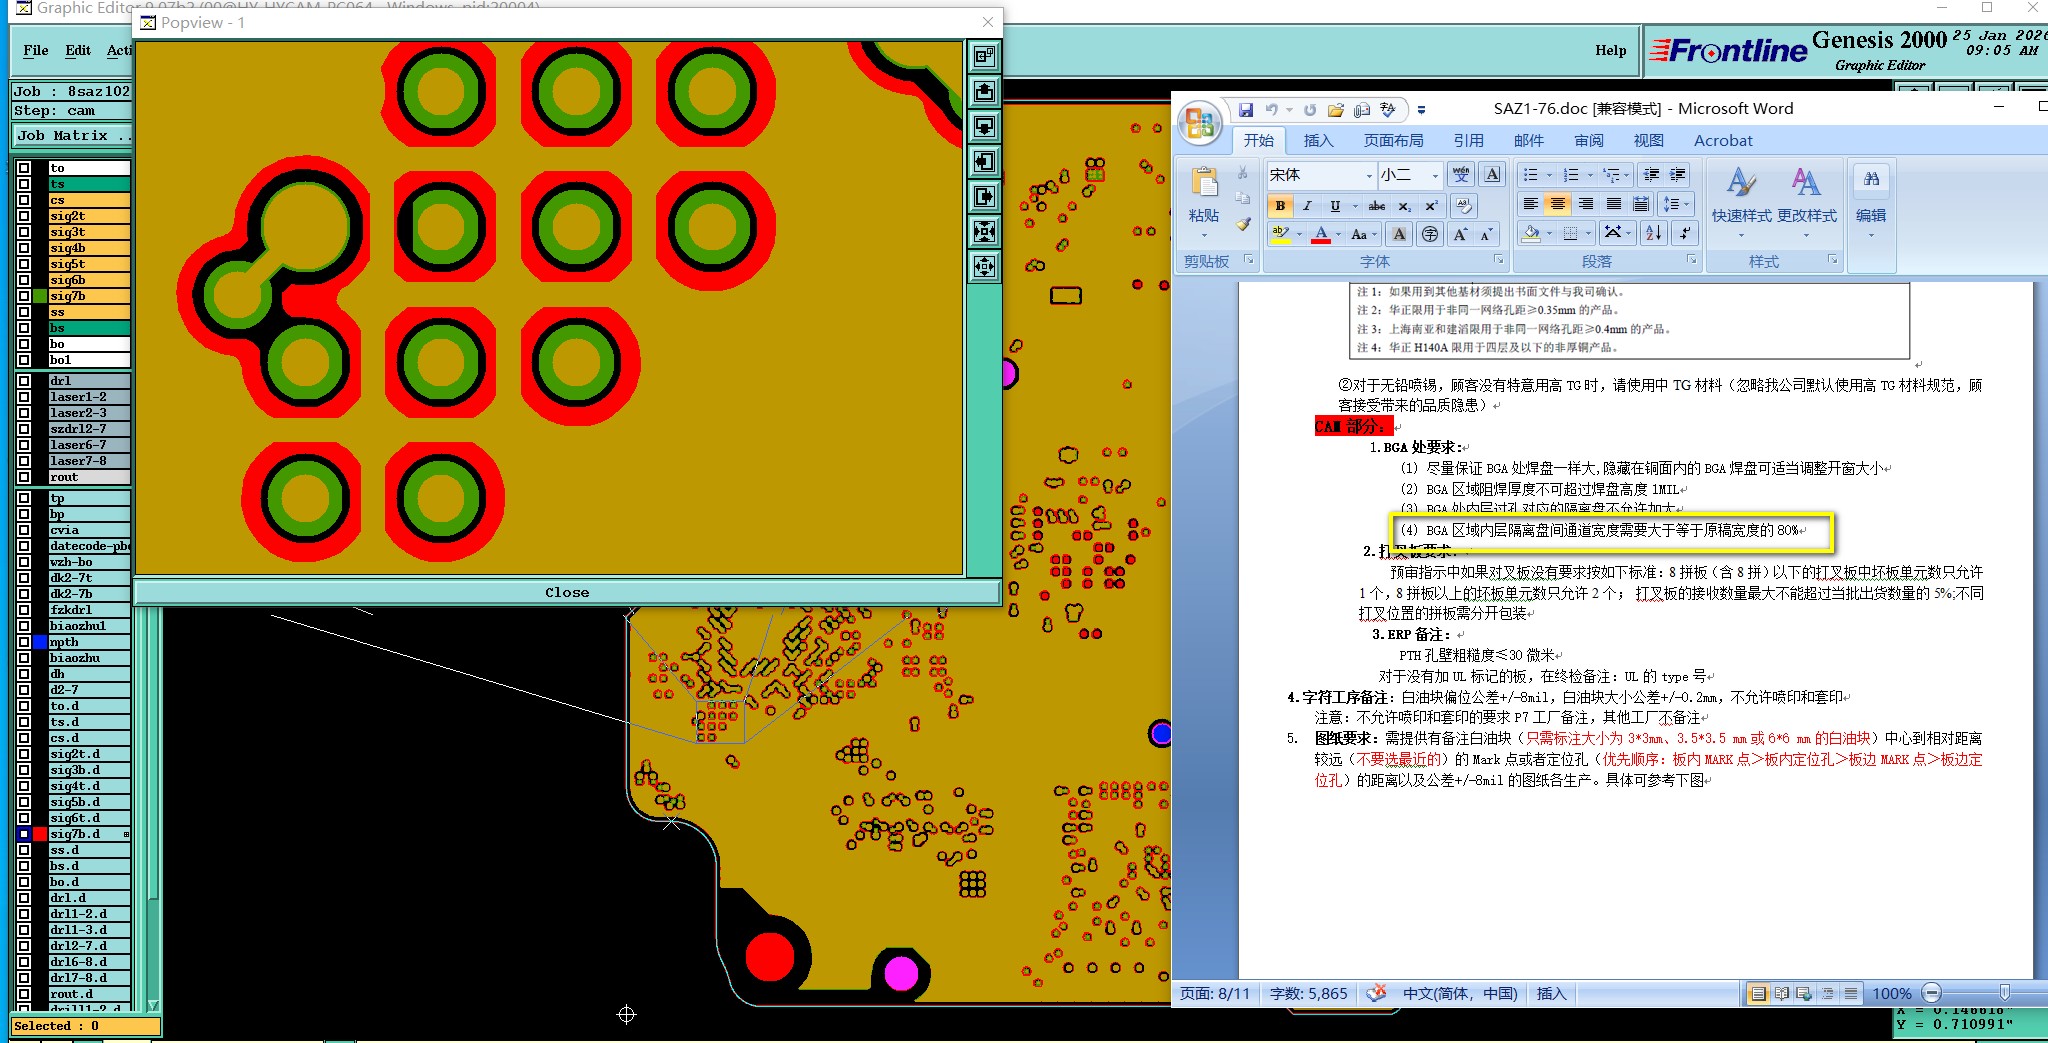The width and height of the screenshot is (2048, 1043).
Task: Click page indicator 页面: 8/11
Action: 1215,994
